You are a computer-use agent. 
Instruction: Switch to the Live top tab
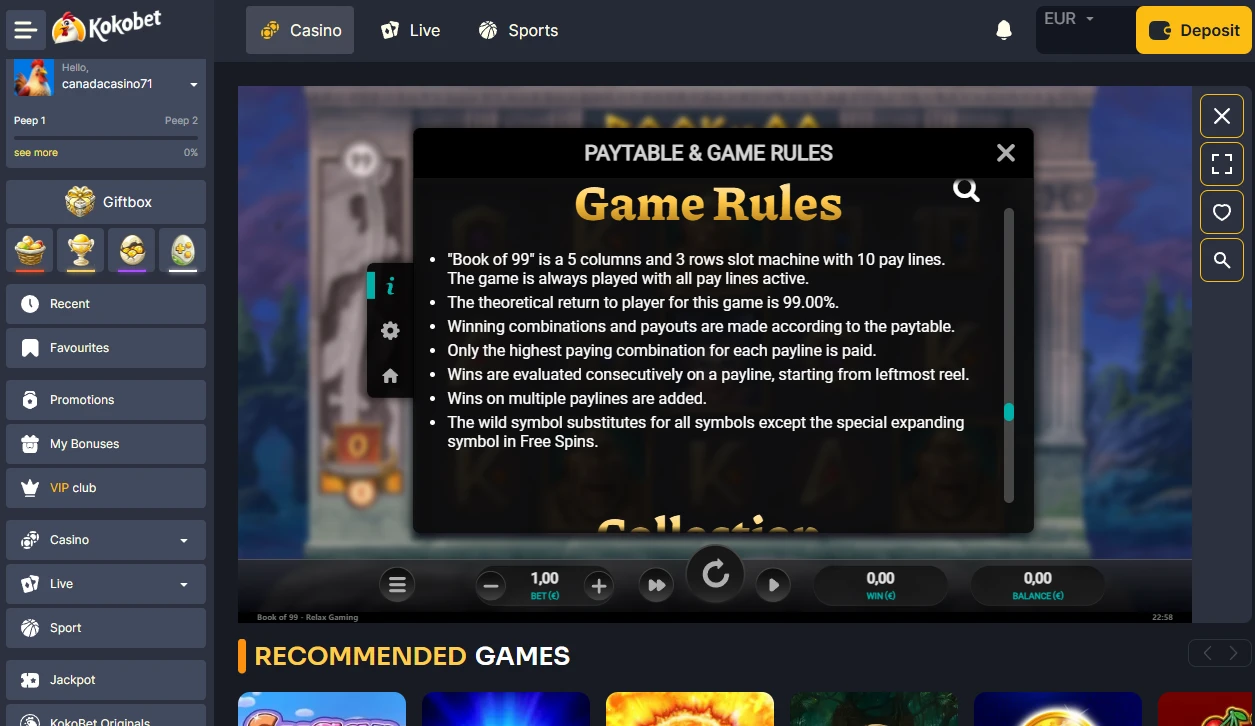click(x=410, y=30)
